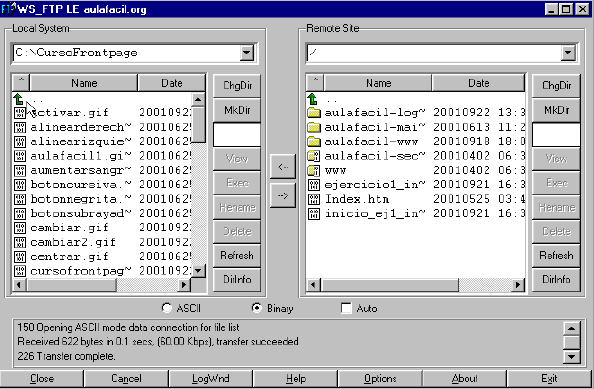
Task: Open Help from the bottom bar
Action: 295,378
